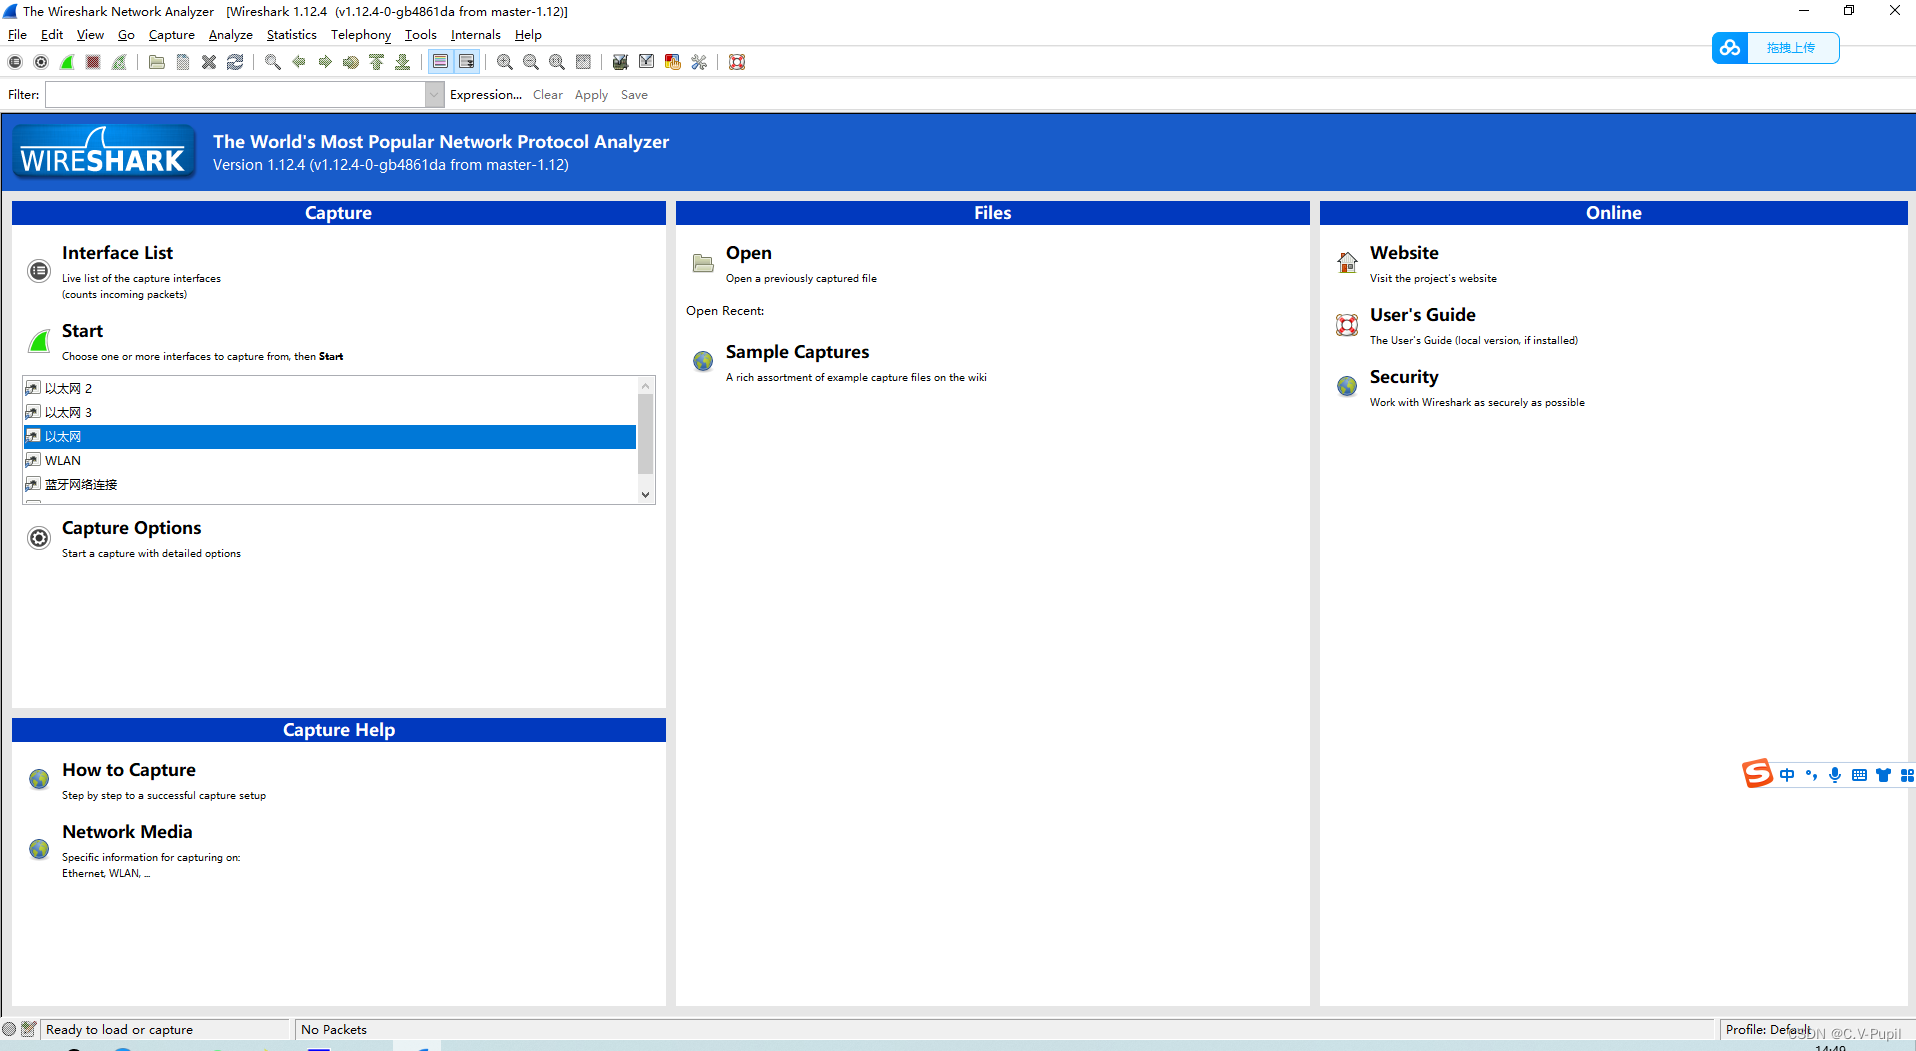Jump to last packet icon

[403, 62]
